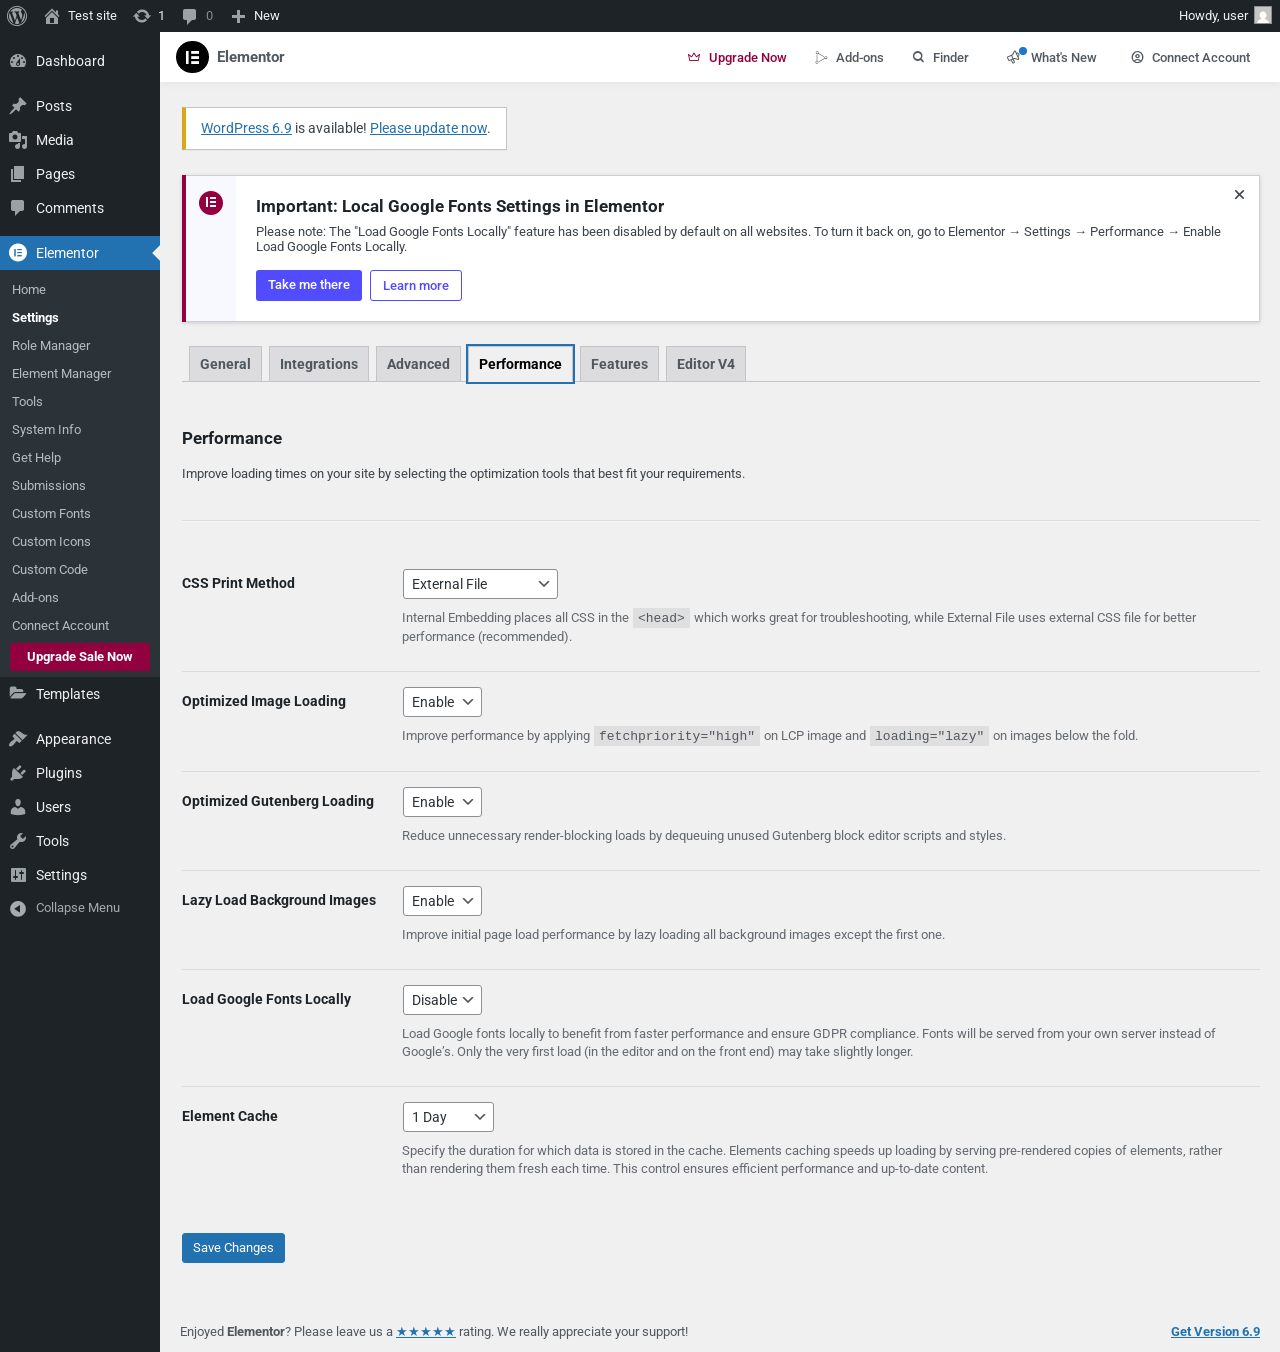Screen dimensions: 1280x1352
Task: Open Connect Account submenu item in sidebar
Action: point(60,626)
